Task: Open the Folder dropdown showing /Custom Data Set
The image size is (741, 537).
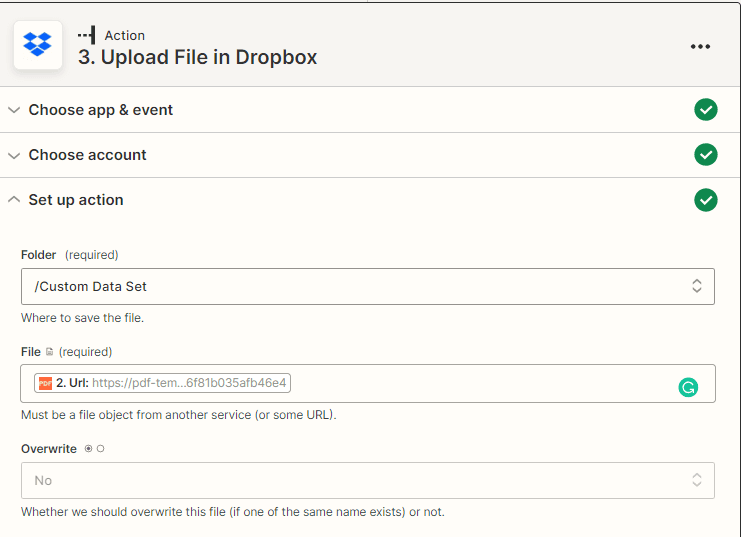Action: point(367,286)
